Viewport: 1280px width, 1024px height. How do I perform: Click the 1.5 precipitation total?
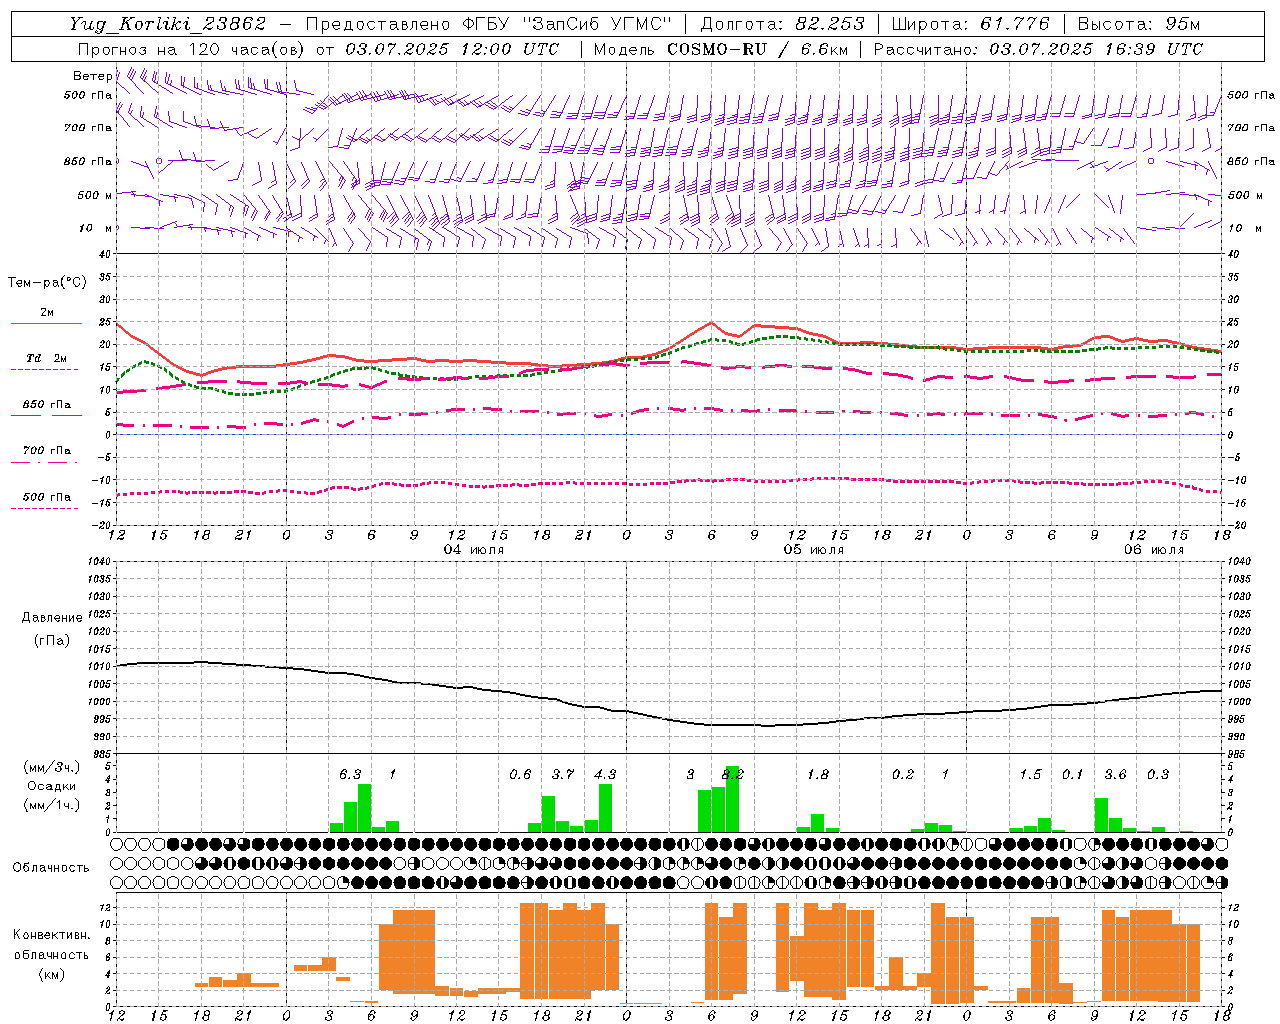point(1030,774)
